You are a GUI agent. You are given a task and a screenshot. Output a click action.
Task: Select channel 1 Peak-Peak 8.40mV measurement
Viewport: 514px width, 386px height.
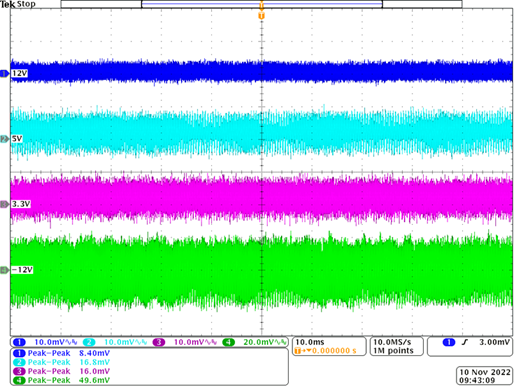(x=61, y=353)
